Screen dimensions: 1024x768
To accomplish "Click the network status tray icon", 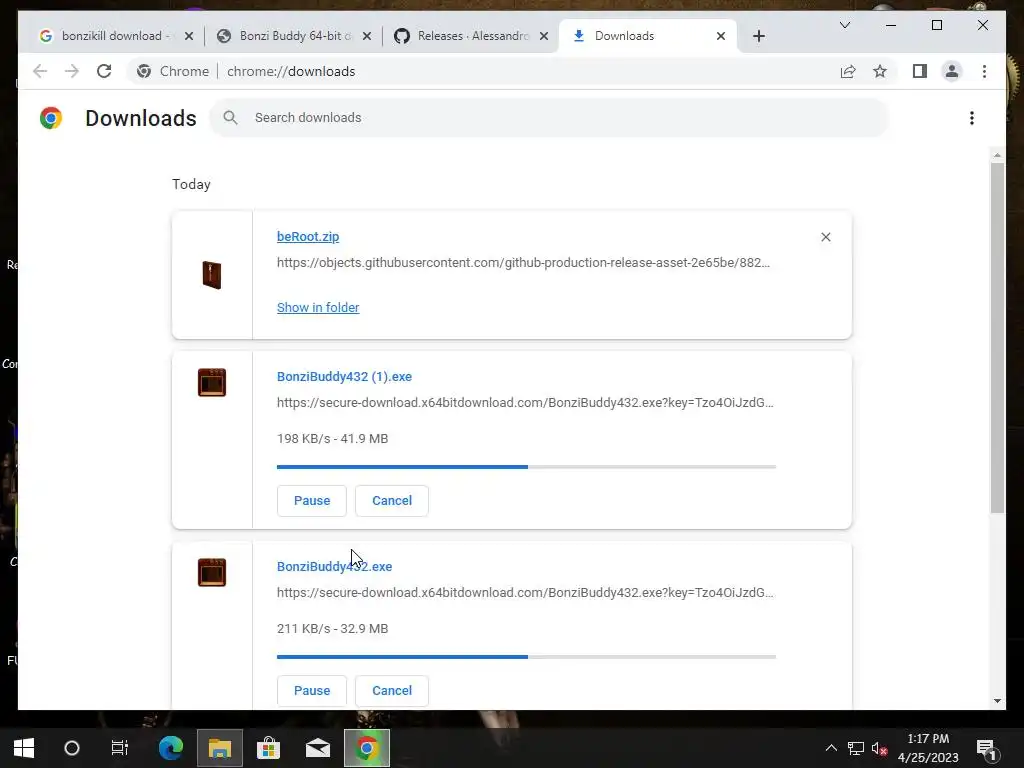I will click(856, 748).
